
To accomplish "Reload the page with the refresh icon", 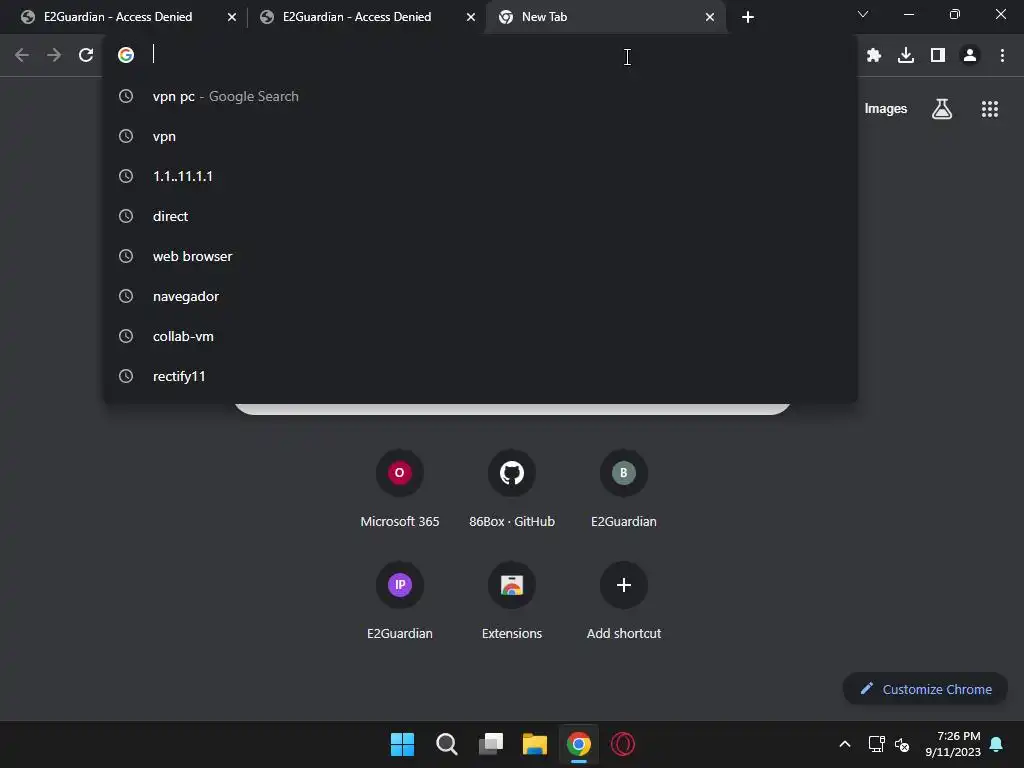I will 86,56.
